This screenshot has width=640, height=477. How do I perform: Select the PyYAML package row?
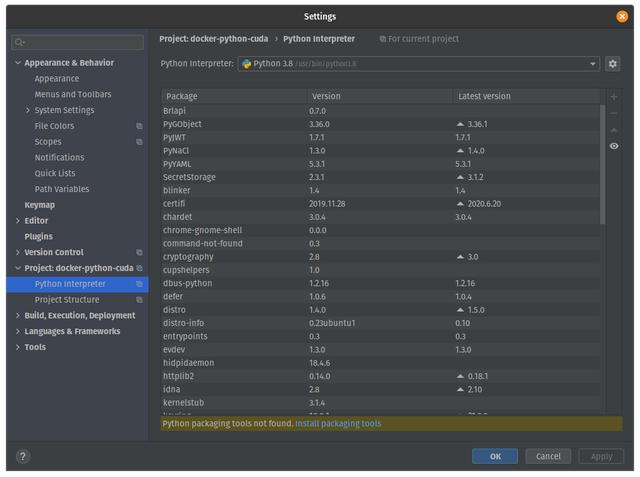380,164
